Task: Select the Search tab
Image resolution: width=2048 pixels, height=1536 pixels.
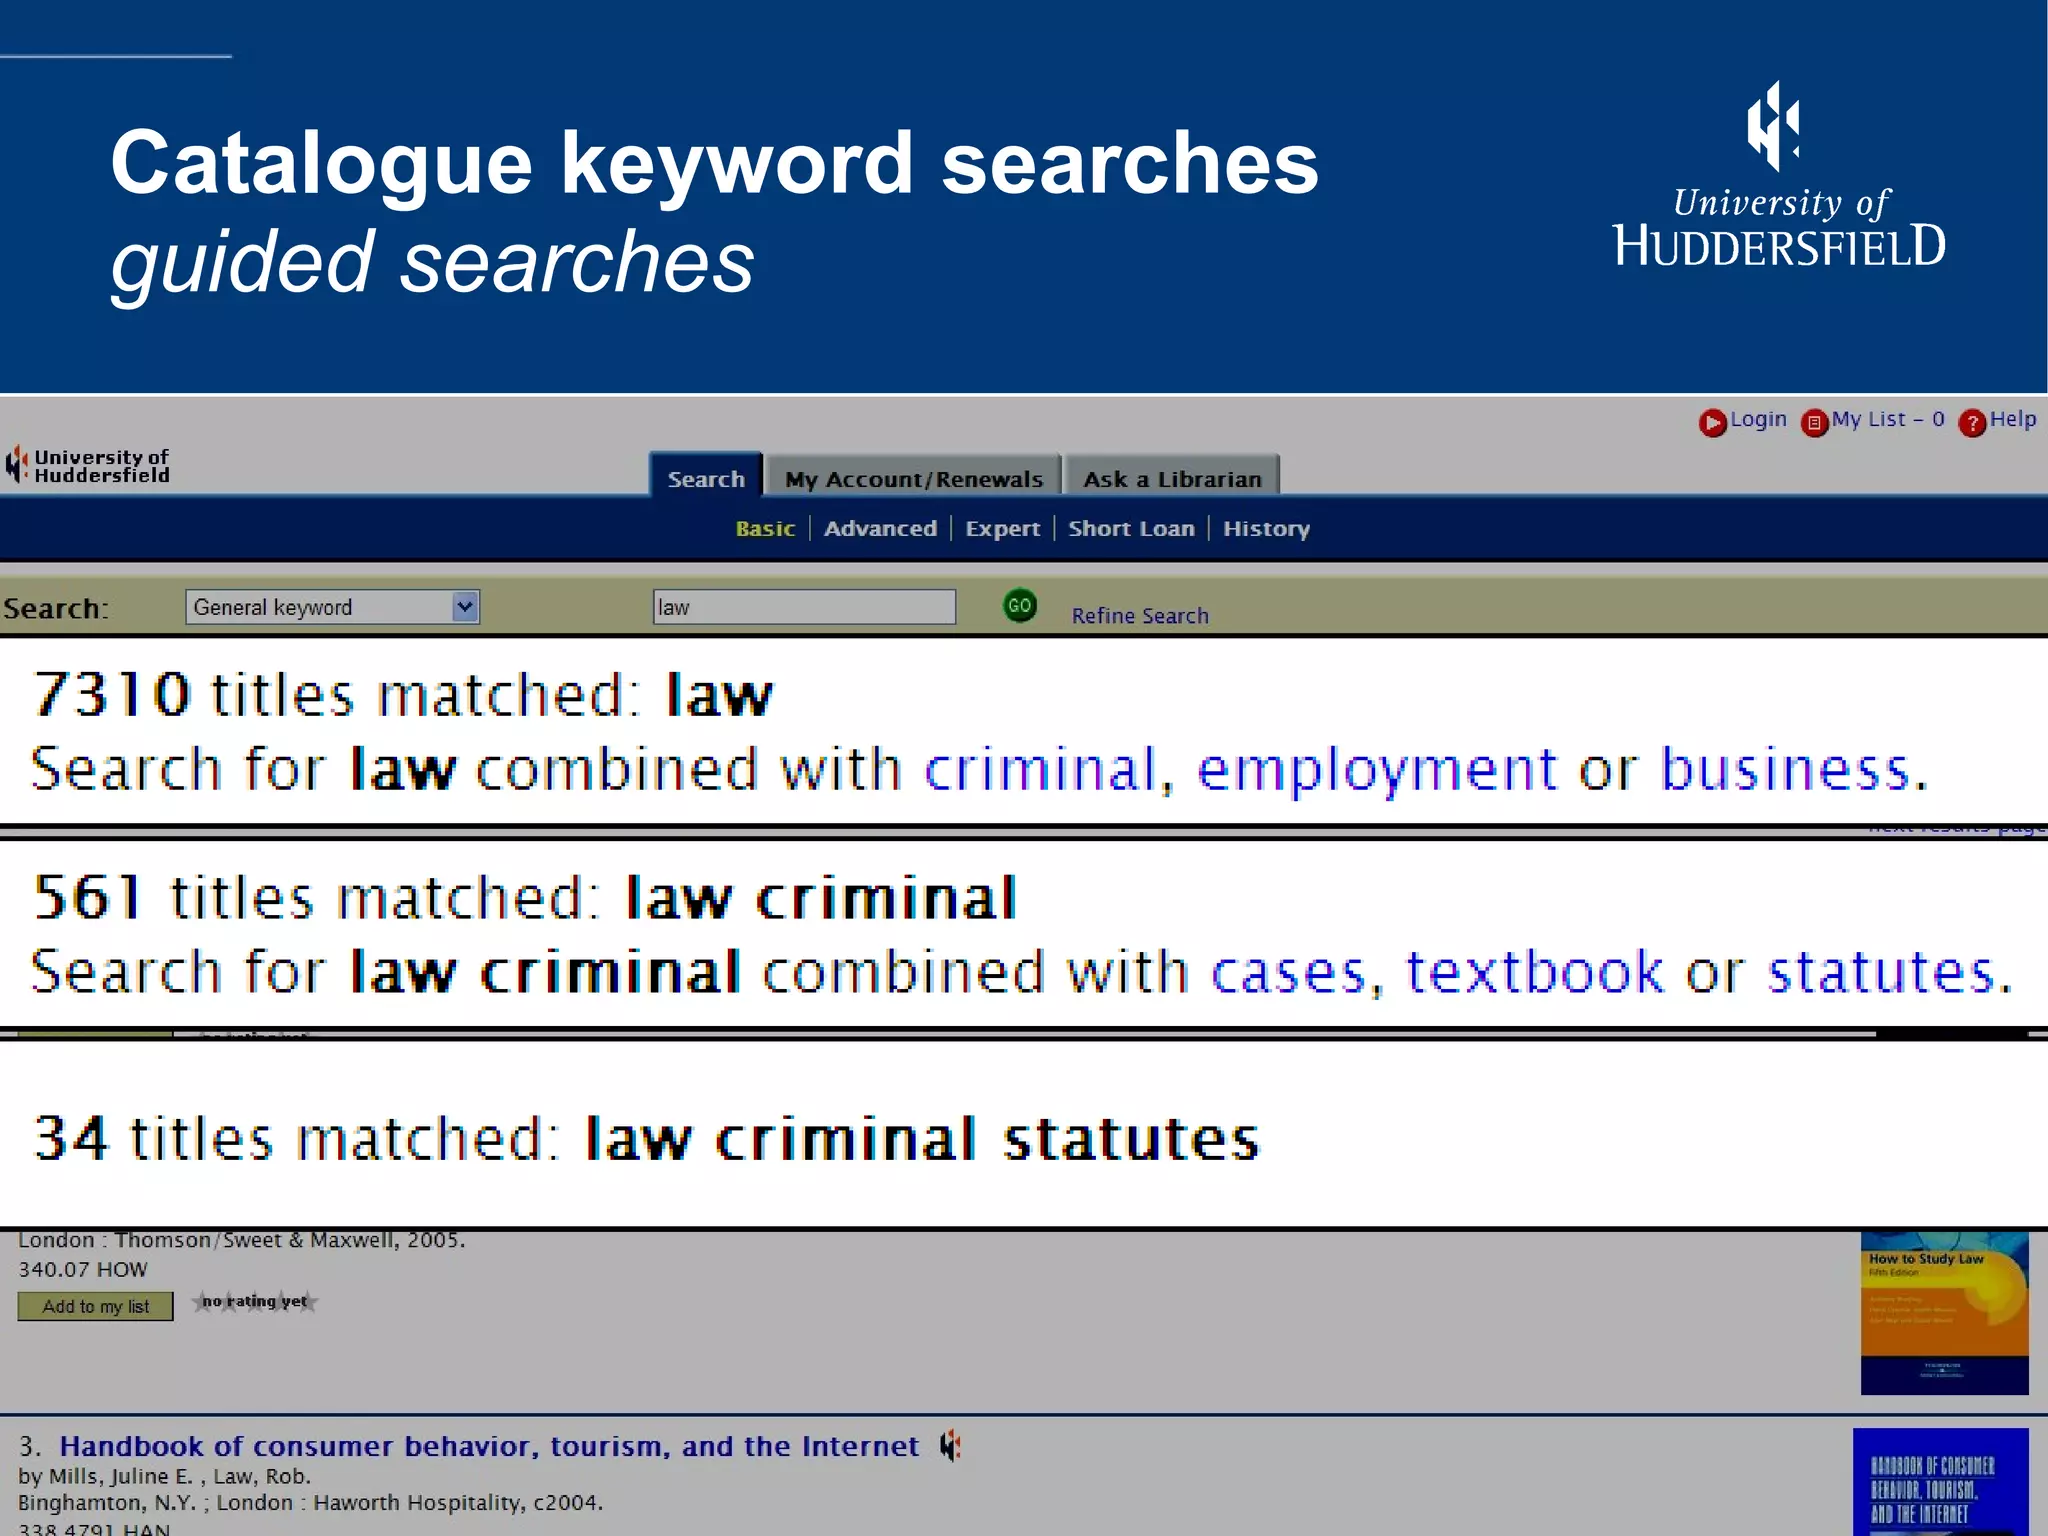Action: pyautogui.click(x=706, y=479)
